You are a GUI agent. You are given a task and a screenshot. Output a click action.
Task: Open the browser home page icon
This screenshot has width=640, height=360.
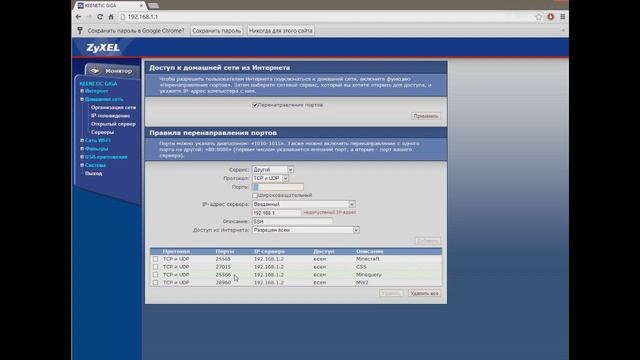[x=111, y=17]
